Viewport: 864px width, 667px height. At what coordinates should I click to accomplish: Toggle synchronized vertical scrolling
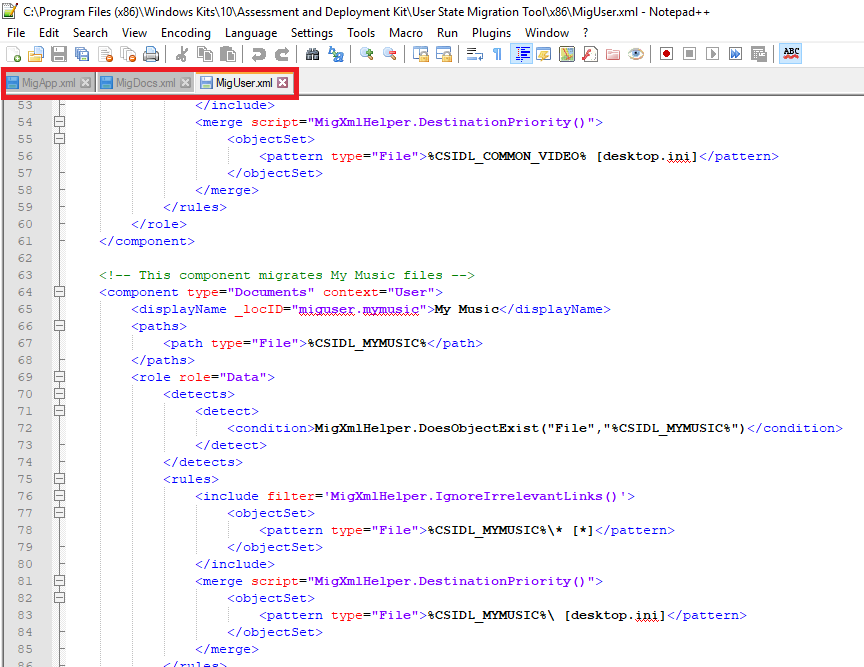pyautogui.click(x=420, y=54)
